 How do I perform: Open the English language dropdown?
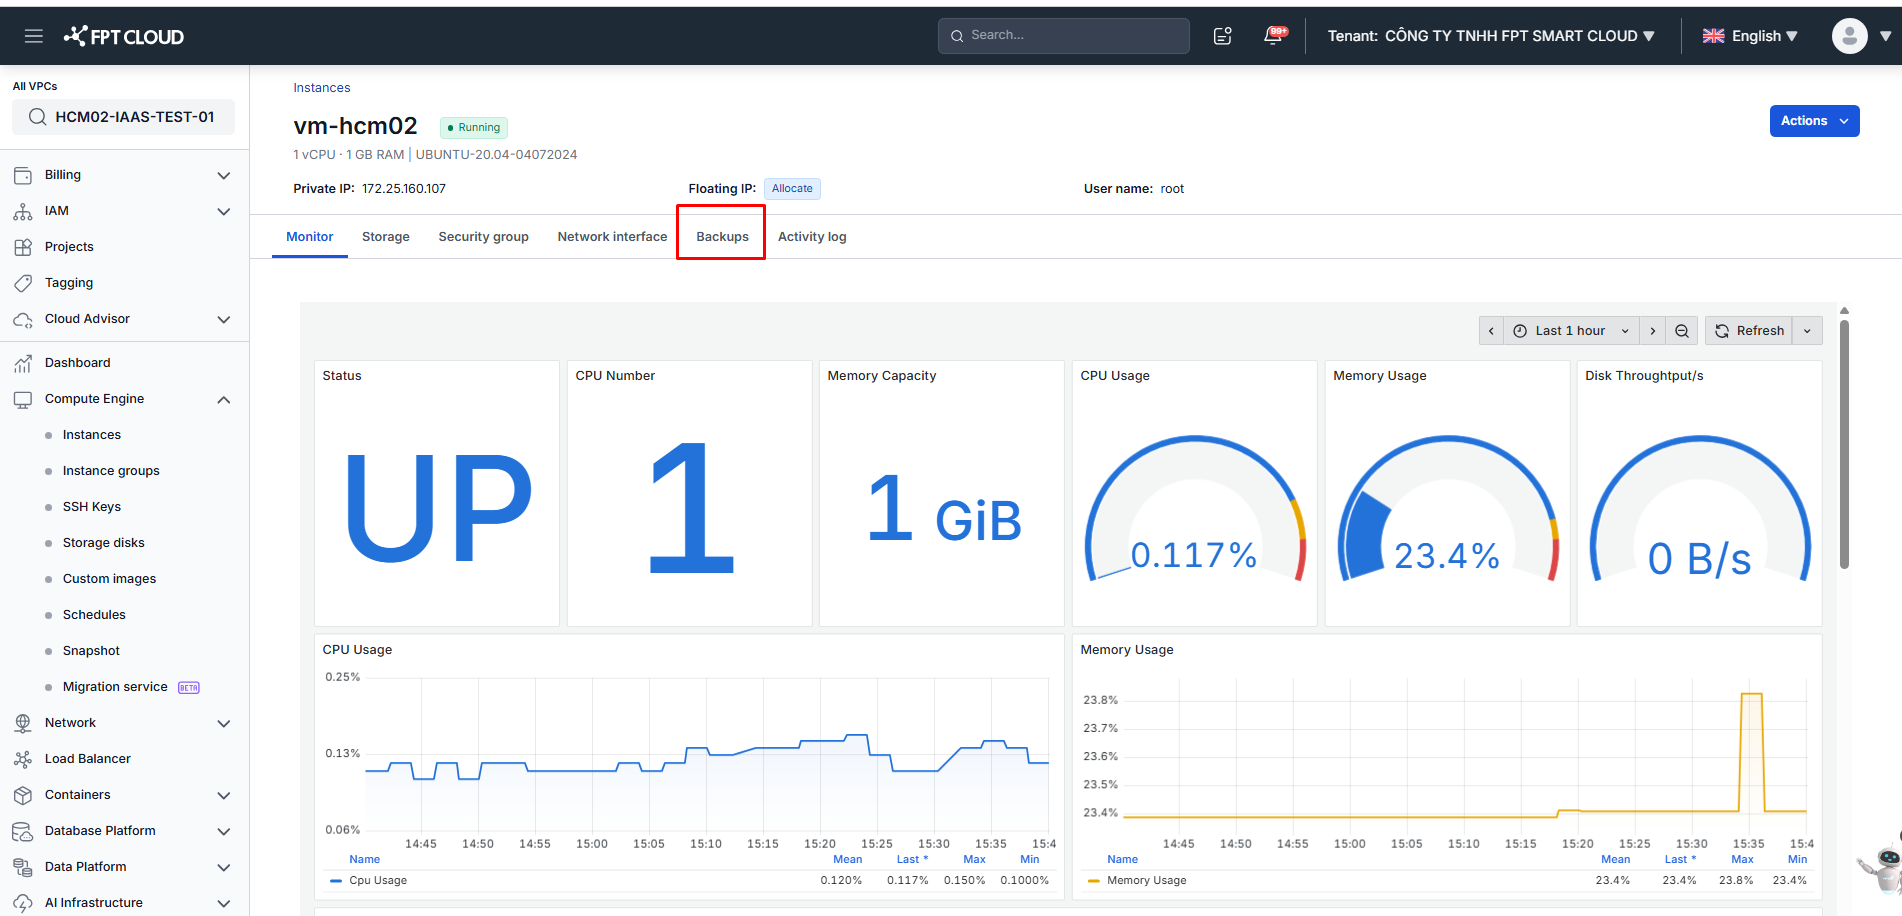(1750, 36)
